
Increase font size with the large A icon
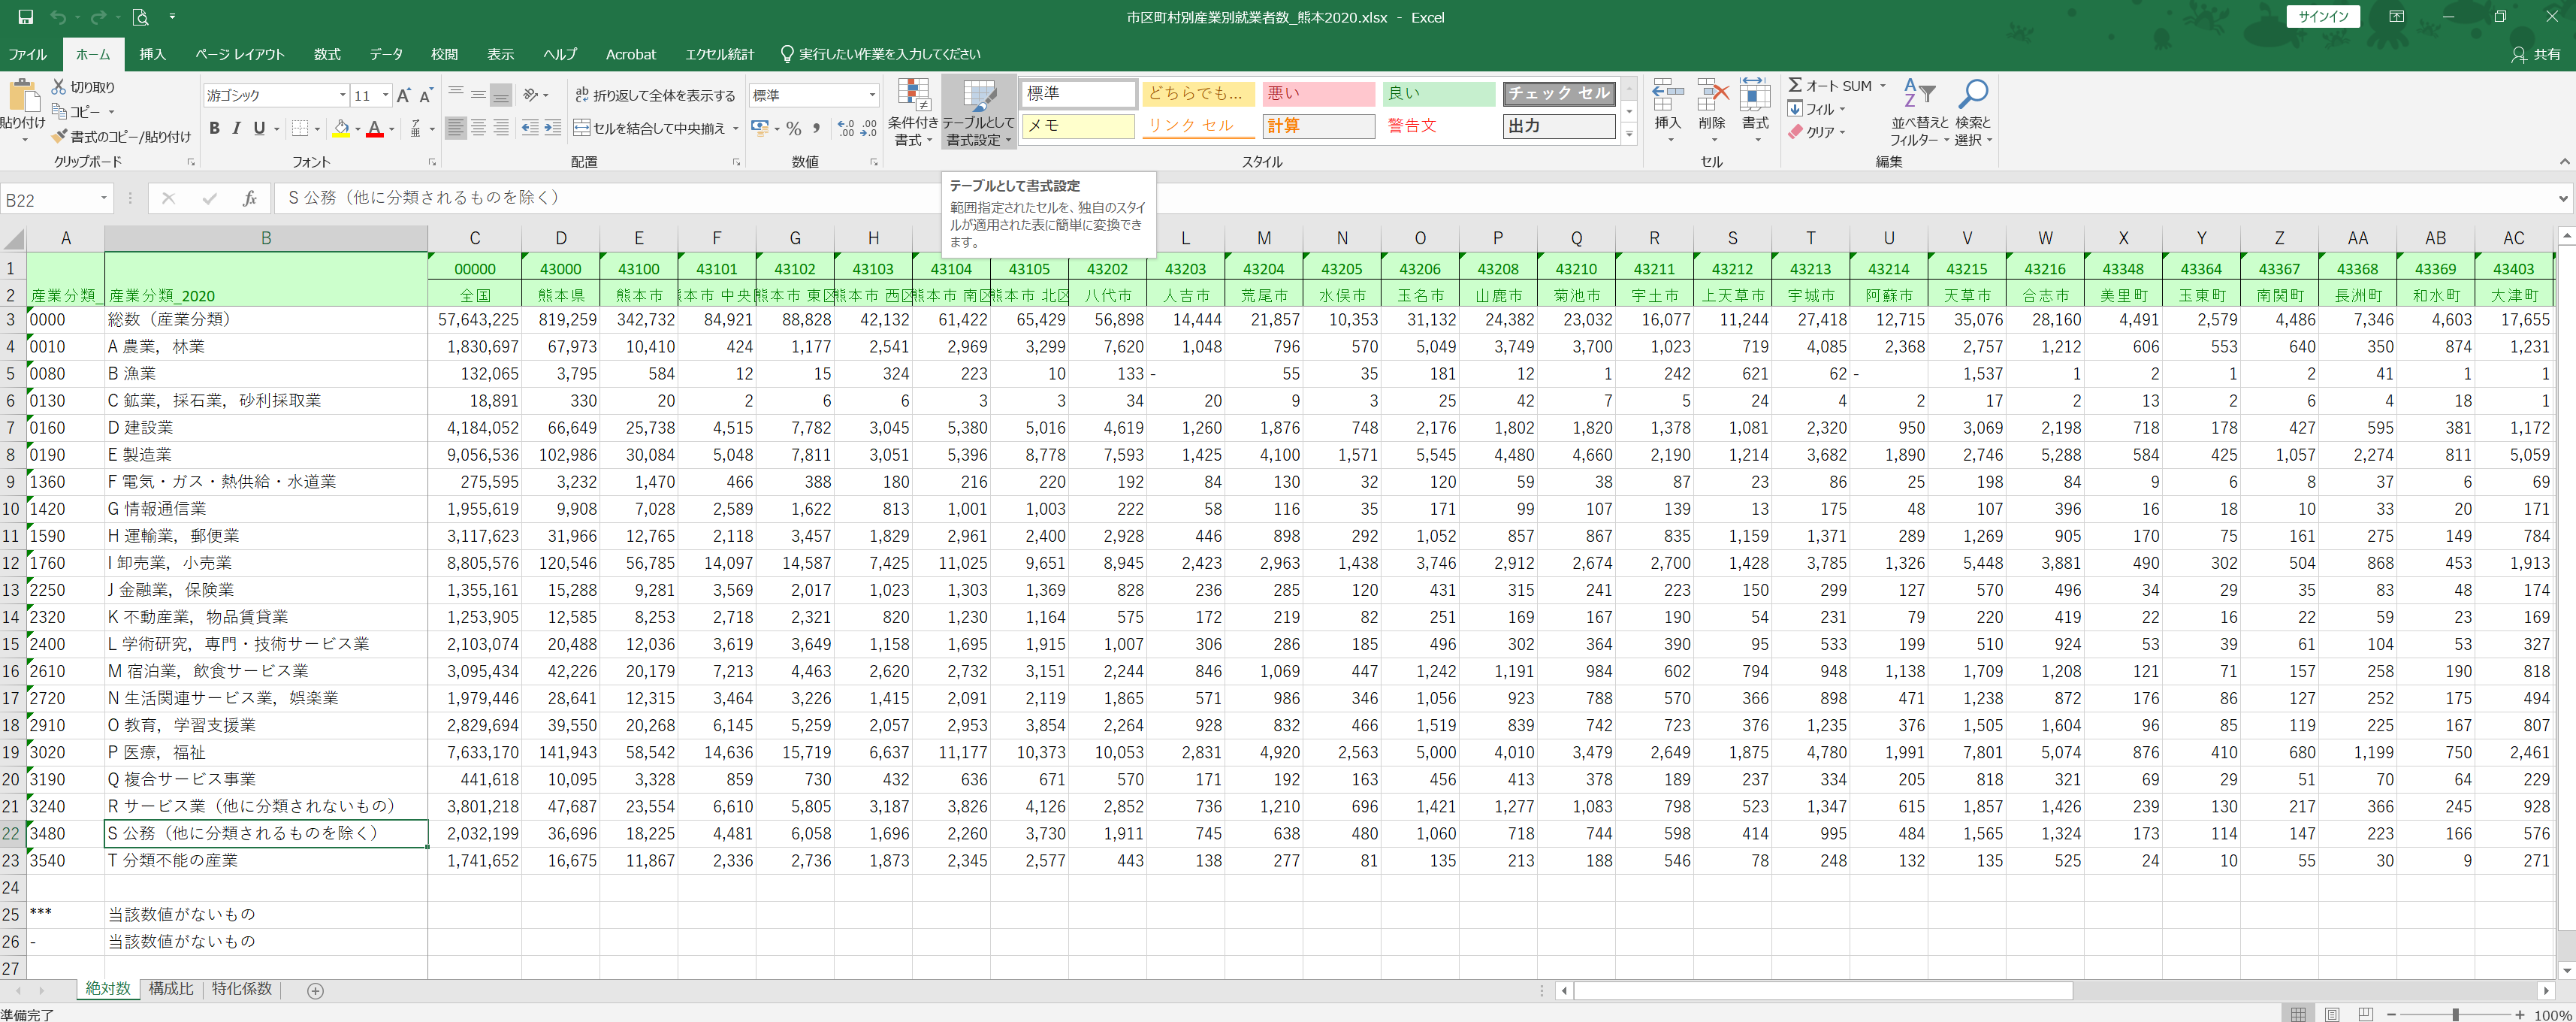pos(404,96)
